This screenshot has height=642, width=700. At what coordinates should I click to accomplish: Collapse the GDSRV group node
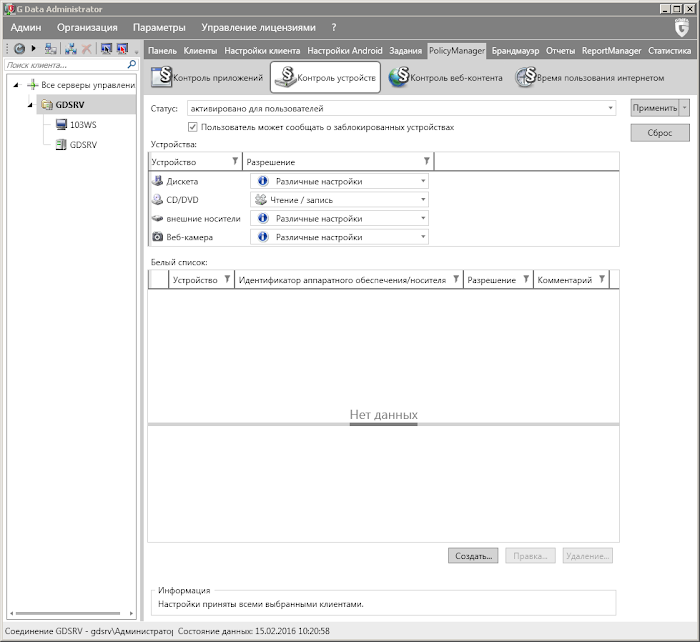point(30,105)
